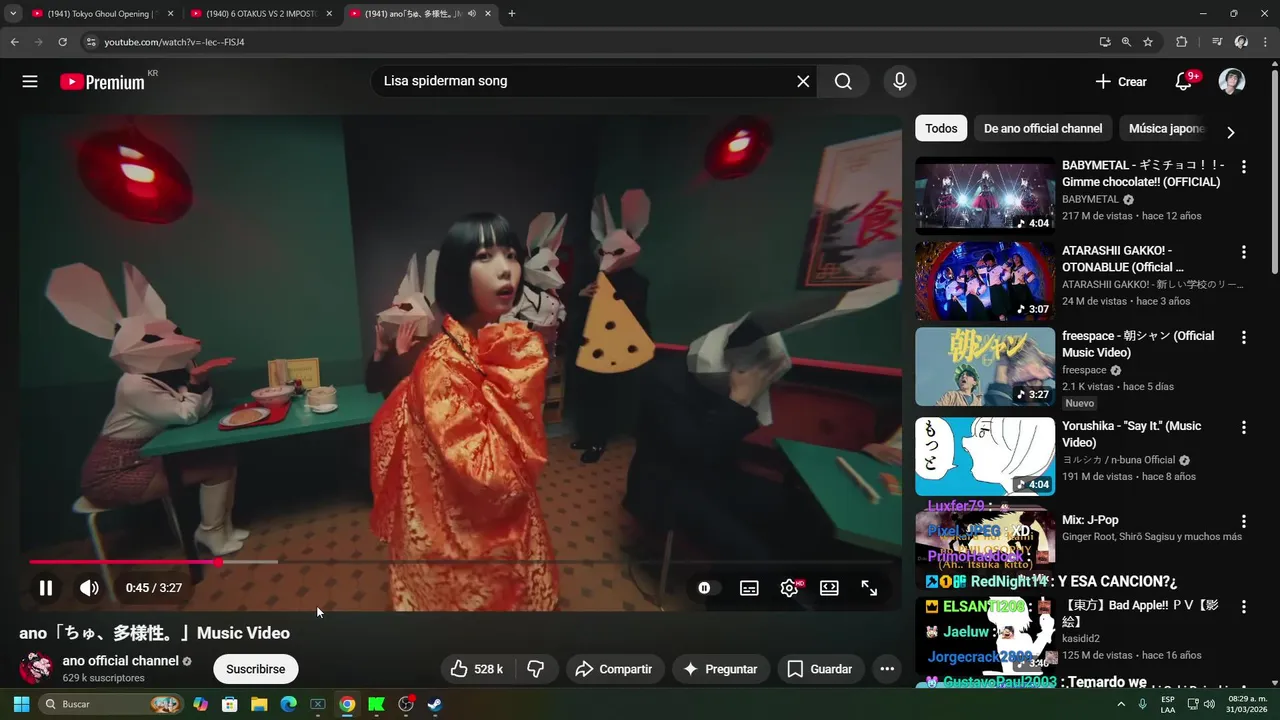Screen dimensions: 1280x720
Task: Open options for Yorushika video
Action: [1244, 427]
